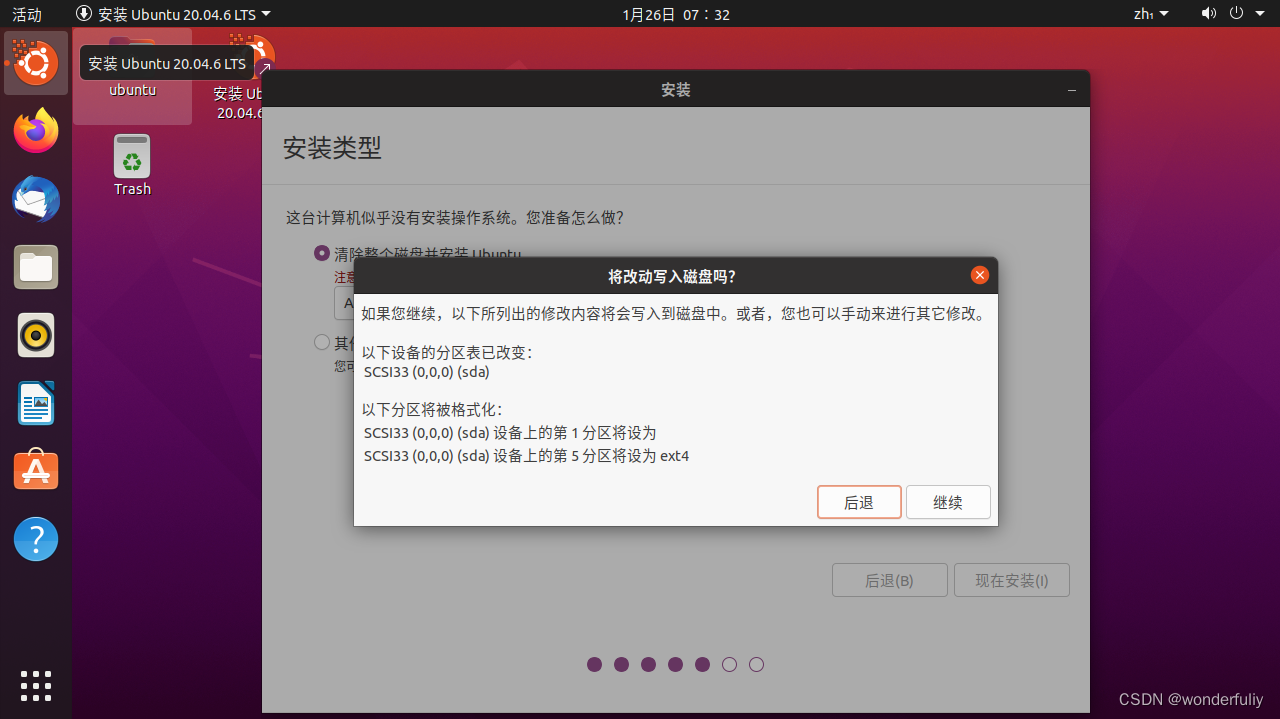Open the 活动 activities overview

point(27,14)
